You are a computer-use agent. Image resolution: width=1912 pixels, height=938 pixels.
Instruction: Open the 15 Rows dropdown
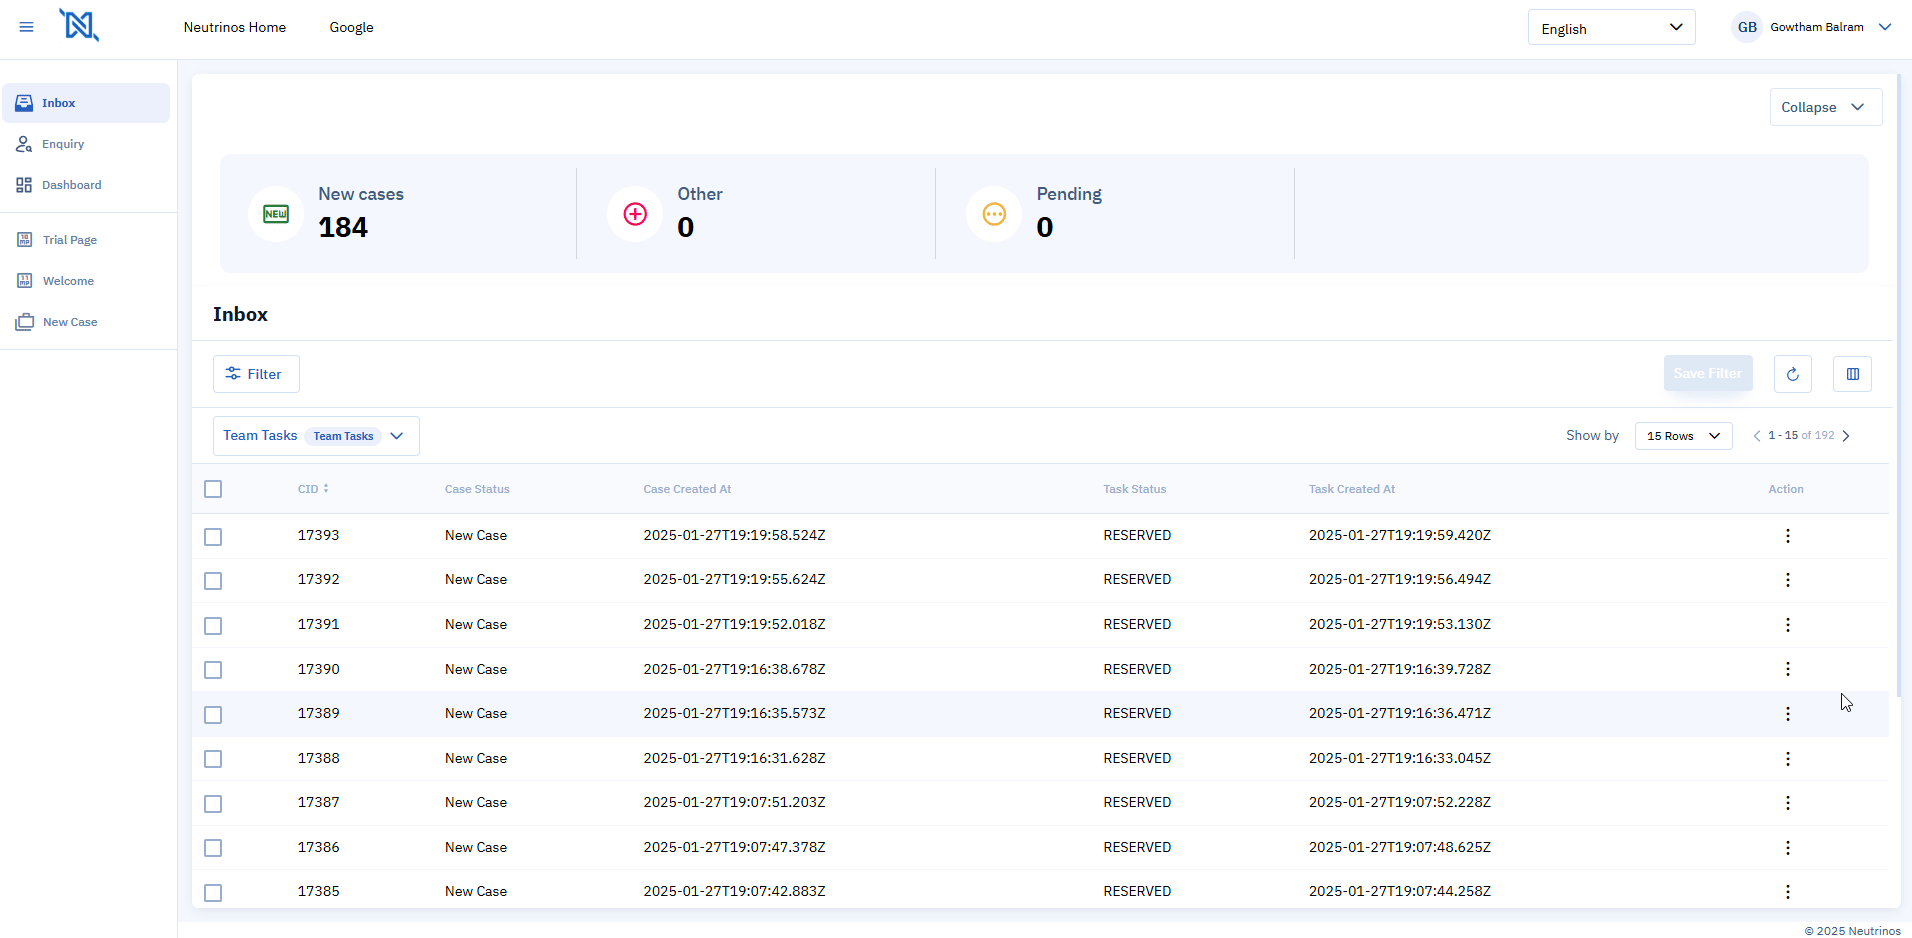pyautogui.click(x=1683, y=436)
